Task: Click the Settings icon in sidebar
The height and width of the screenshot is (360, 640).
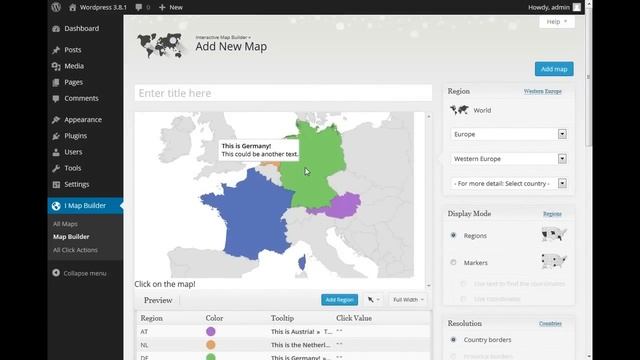Action: [x=56, y=184]
